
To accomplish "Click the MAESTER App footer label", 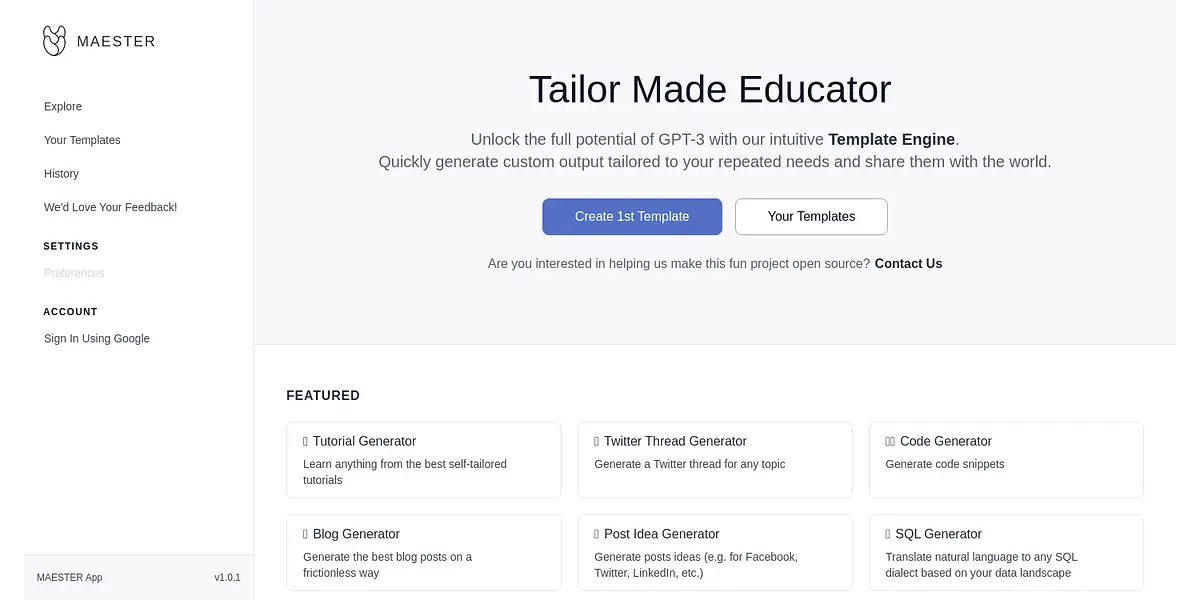I will [x=69, y=578].
